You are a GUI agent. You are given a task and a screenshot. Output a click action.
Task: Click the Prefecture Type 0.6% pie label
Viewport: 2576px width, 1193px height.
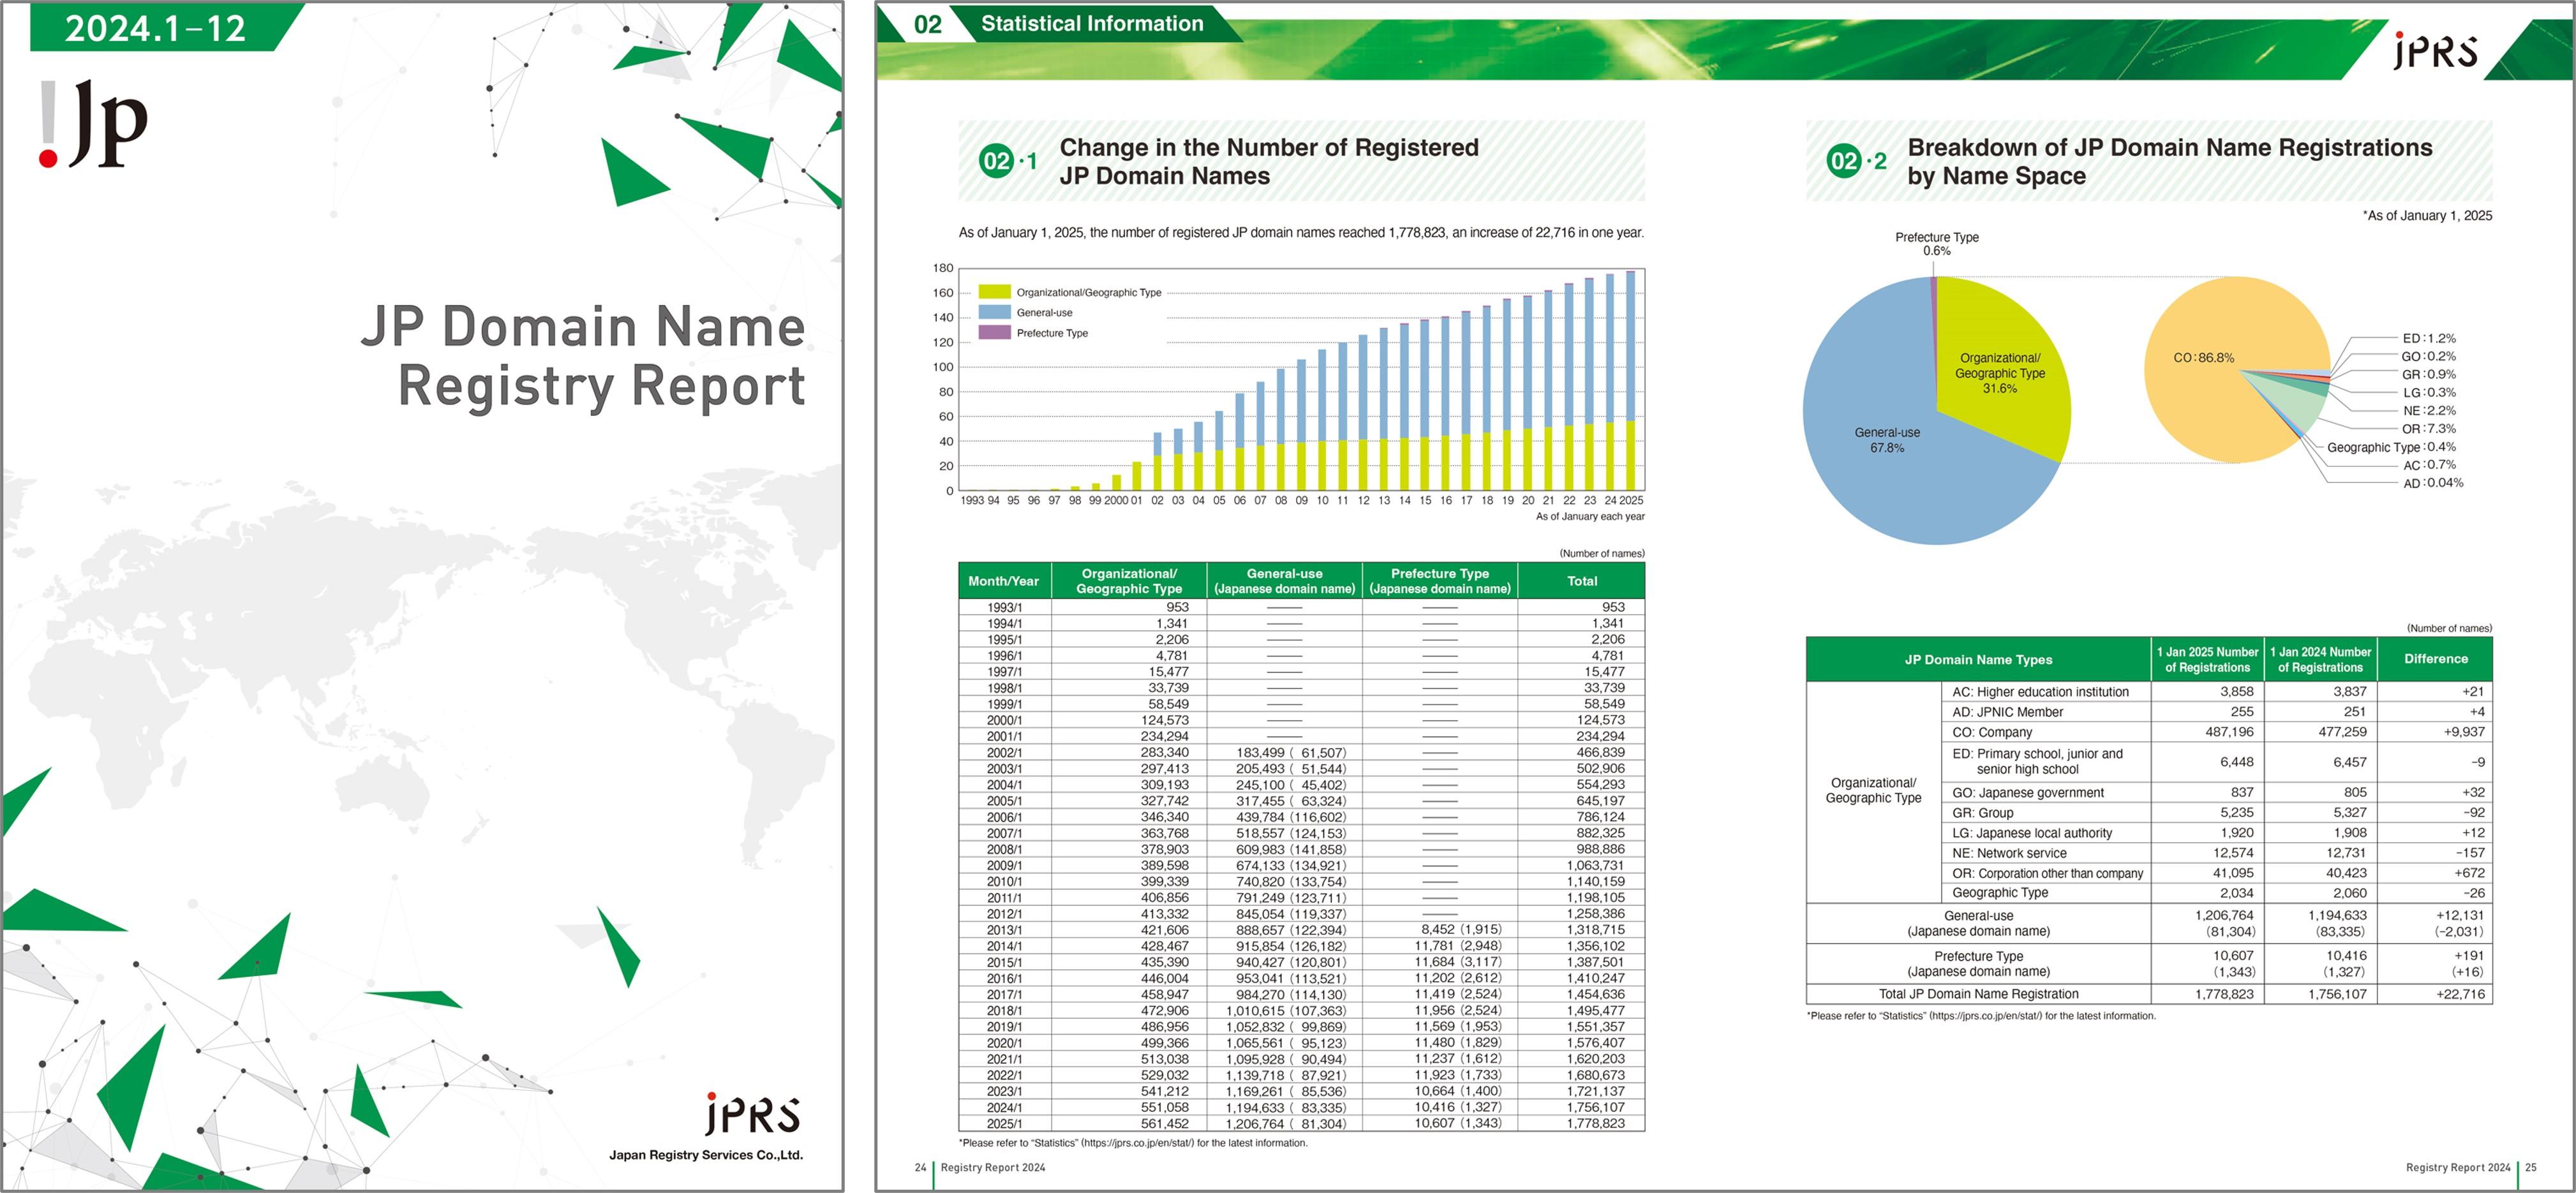coord(1937,244)
